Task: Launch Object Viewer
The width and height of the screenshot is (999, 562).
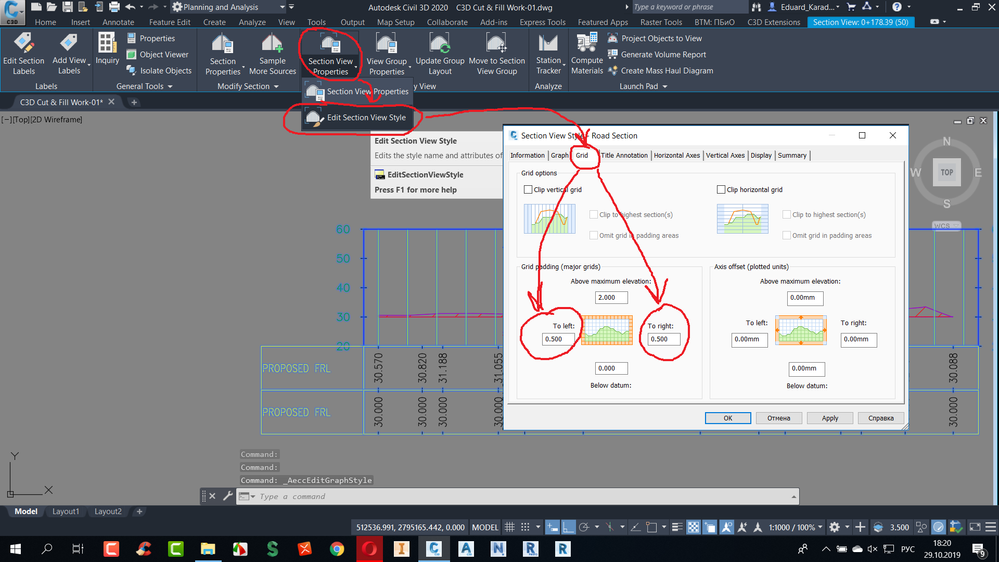Action: (157, 55)
